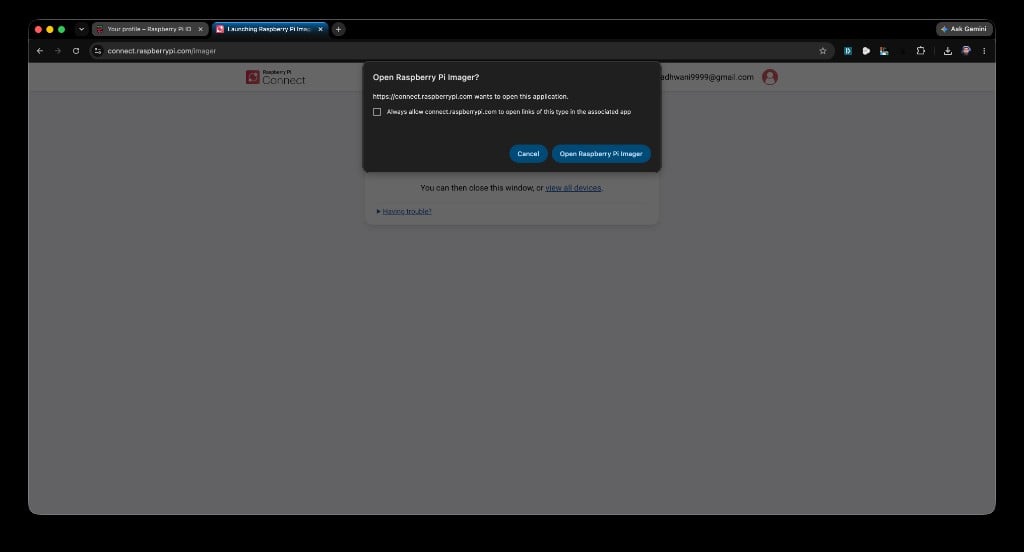Click the address bar URL connect.raspberrypi.com/imager
The width and height of the screenshot is (1024, 552).
(x=161, y=50)
